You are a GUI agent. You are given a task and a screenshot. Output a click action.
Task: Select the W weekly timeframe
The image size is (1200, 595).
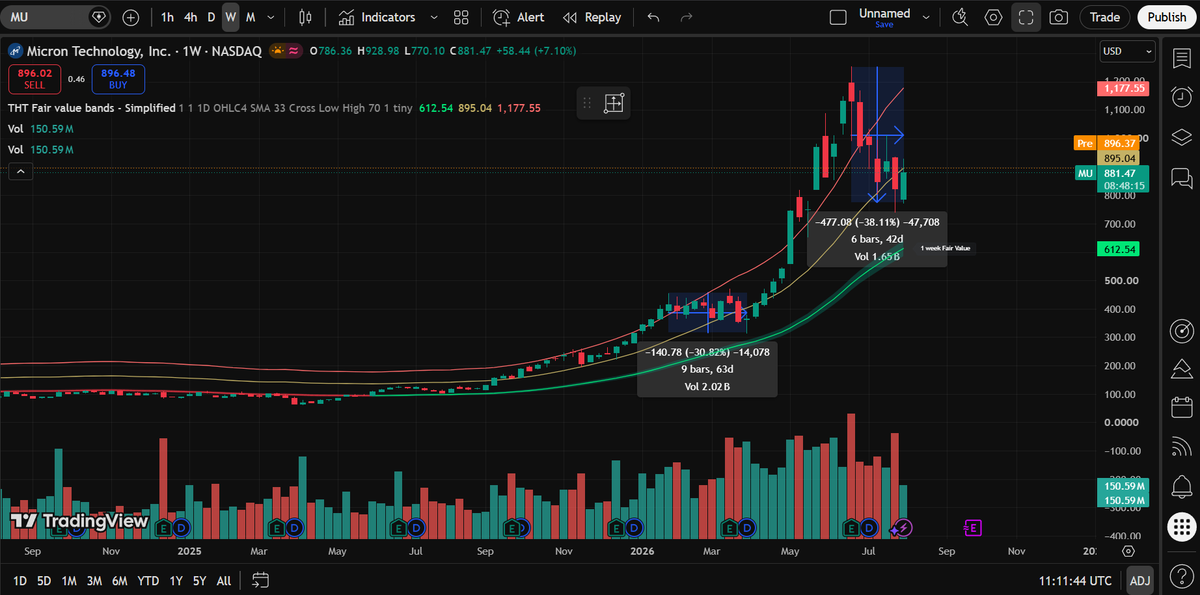click(231, 17)
